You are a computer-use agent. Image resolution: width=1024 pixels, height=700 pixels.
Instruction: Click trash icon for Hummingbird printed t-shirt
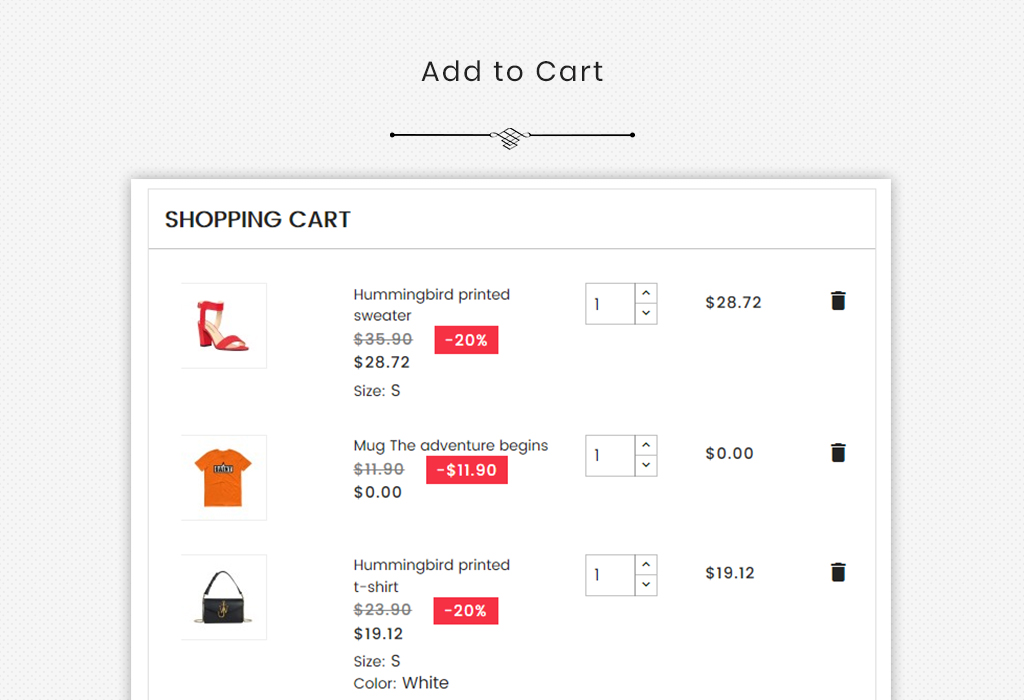838,572
